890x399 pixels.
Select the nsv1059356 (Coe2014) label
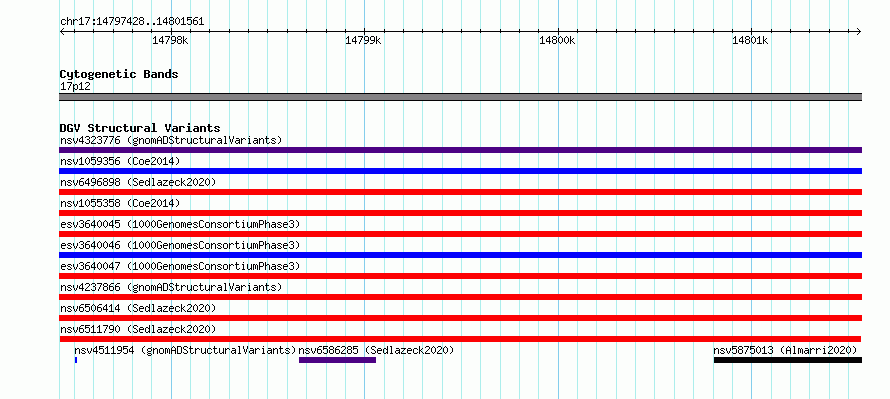(120, 161)
